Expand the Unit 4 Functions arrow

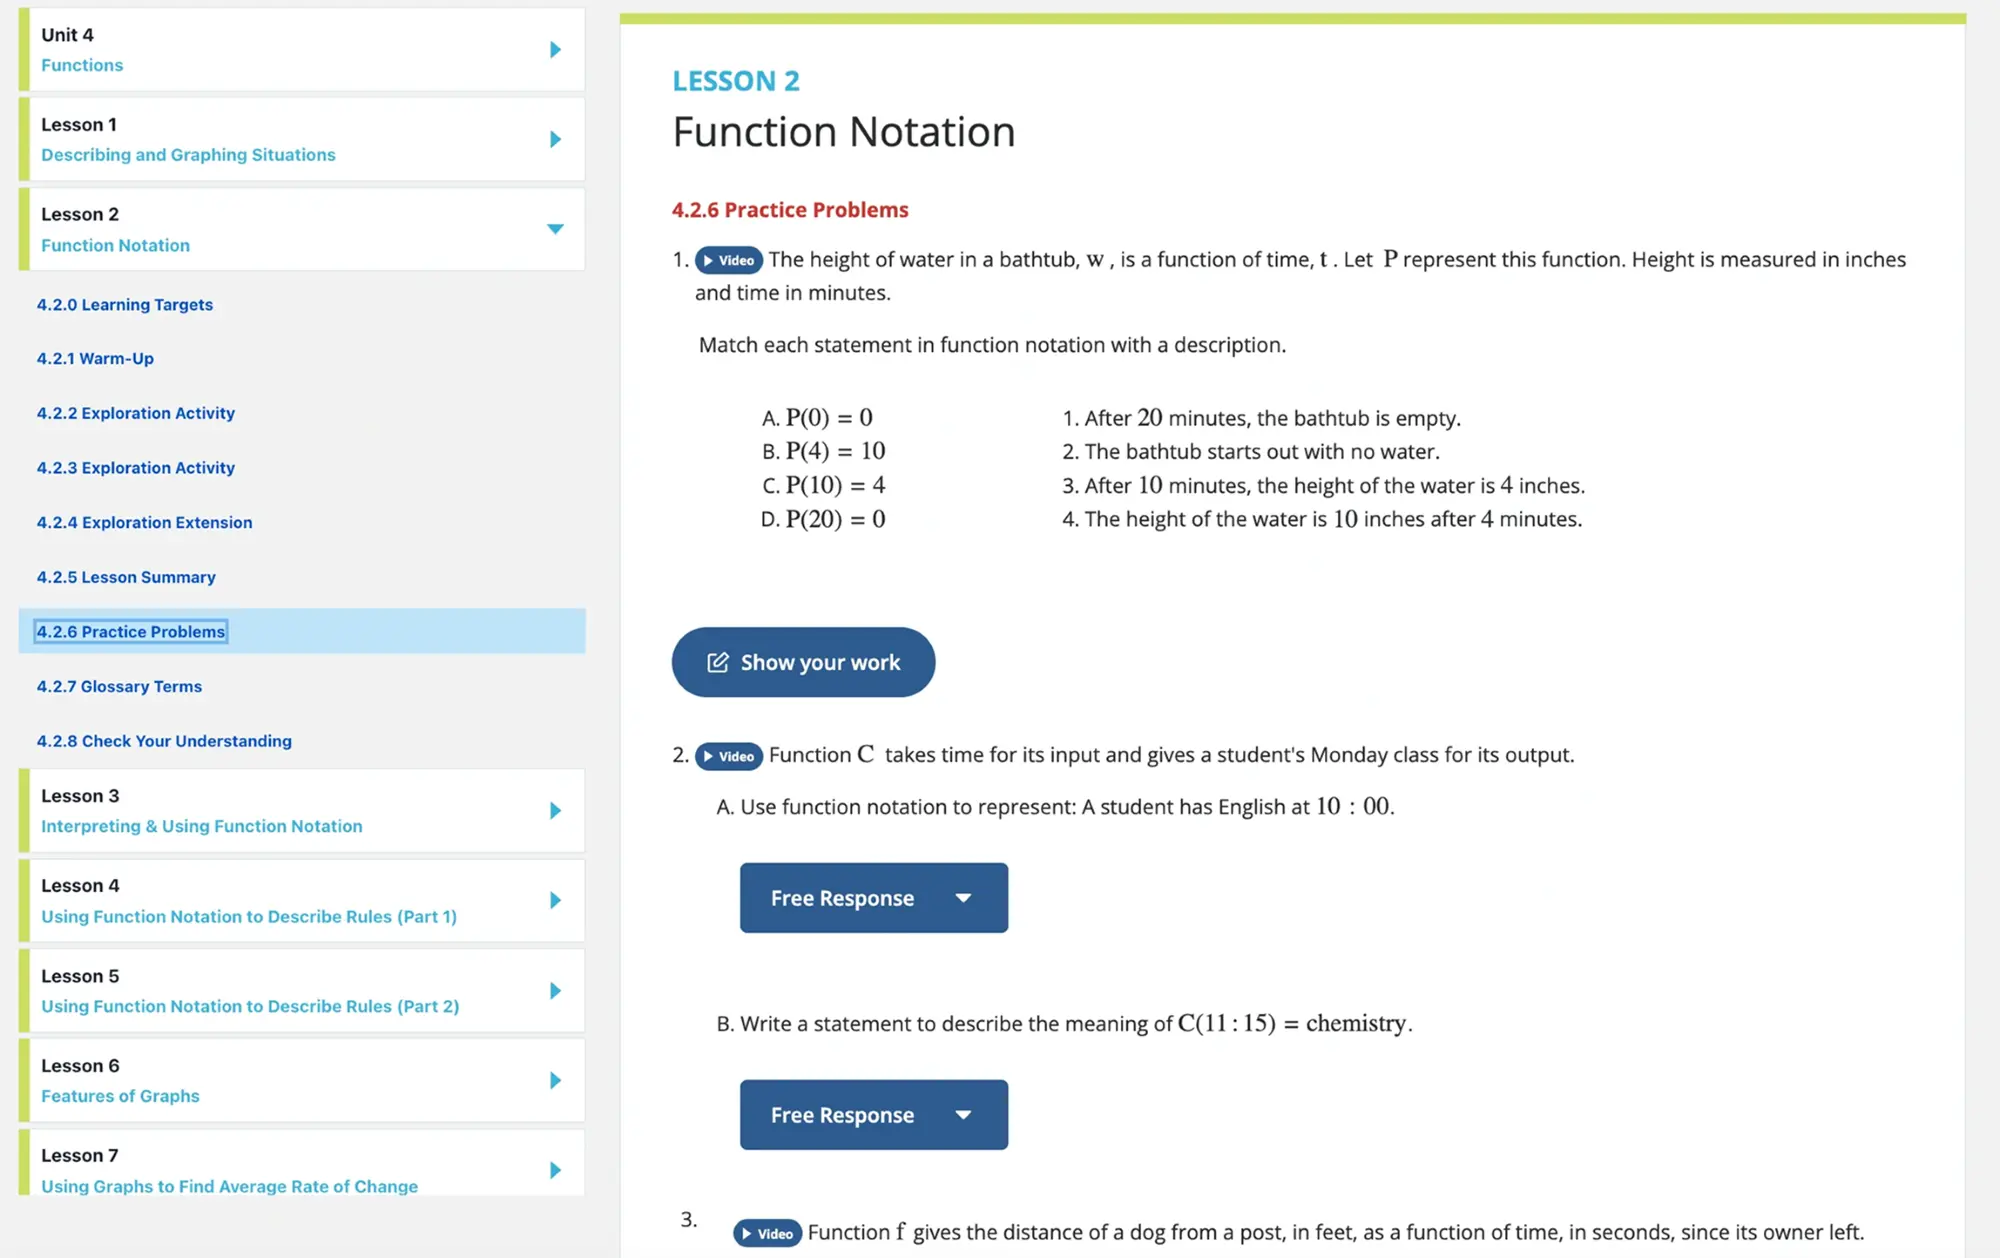pyautogui.click(x=555, y=50)
